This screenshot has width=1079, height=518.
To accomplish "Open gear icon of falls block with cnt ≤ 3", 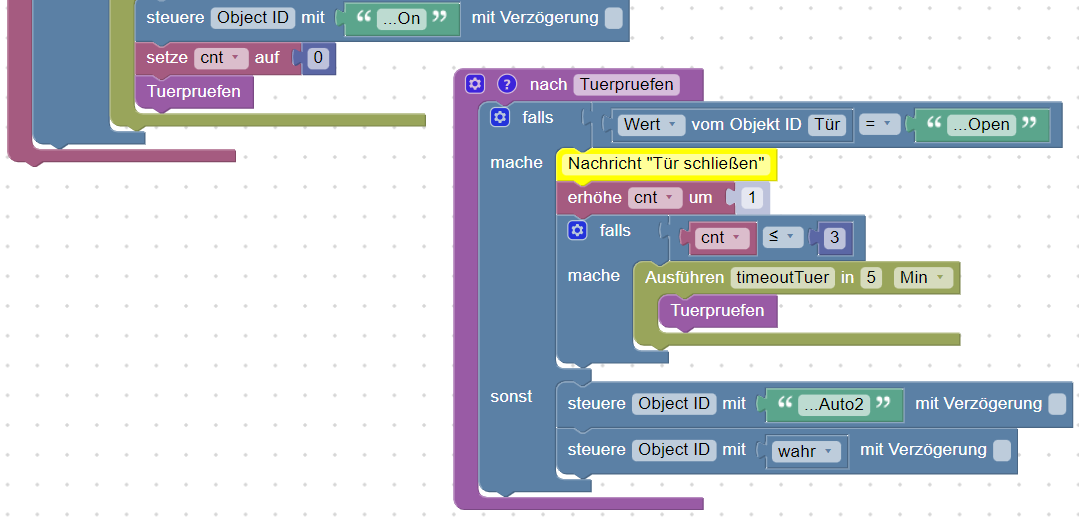I will [577, 230].
